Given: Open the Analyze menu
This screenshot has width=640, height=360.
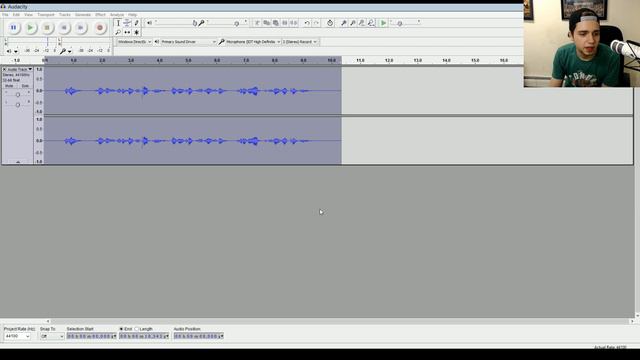Looking at the screenshot, I should pos(117,15).
